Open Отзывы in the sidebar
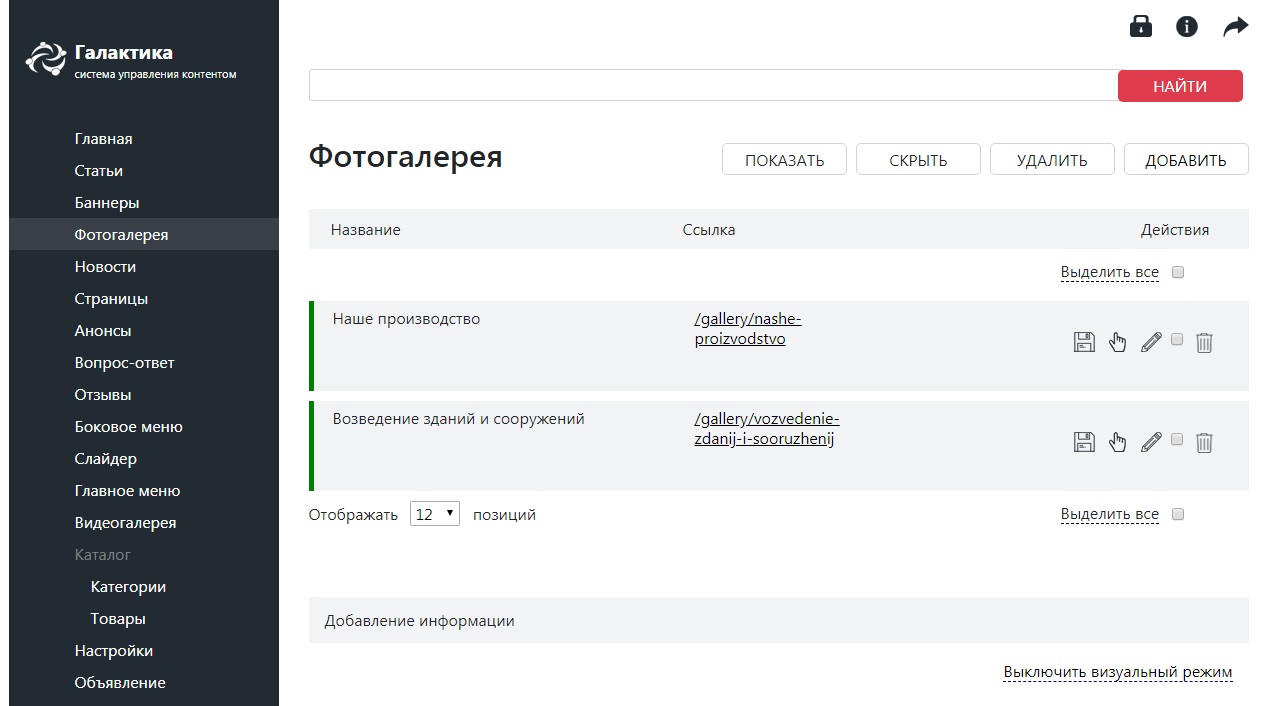 coord(103,395)
